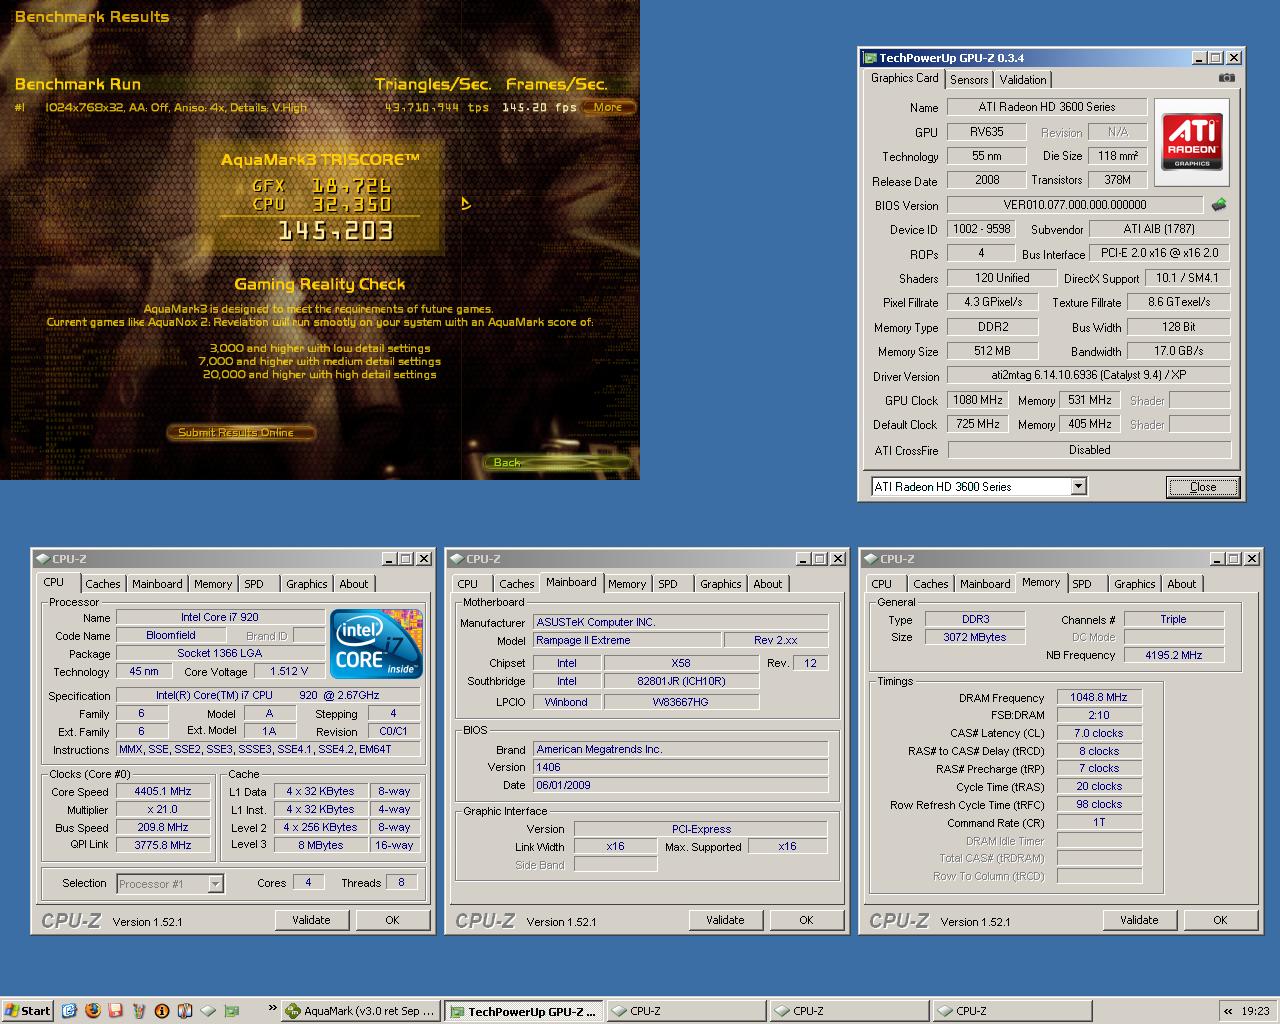Screen dimensions: 1280x1024
Task: Select the Graphics Card tab in GPU-Z
Action: click(905, 78)
